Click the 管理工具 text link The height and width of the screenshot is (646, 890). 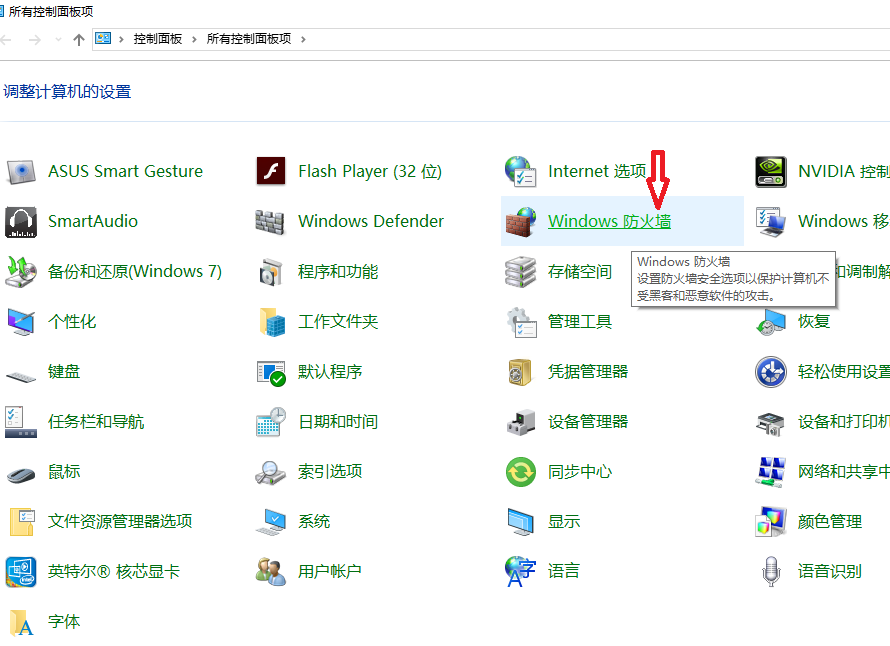(580, 322)
